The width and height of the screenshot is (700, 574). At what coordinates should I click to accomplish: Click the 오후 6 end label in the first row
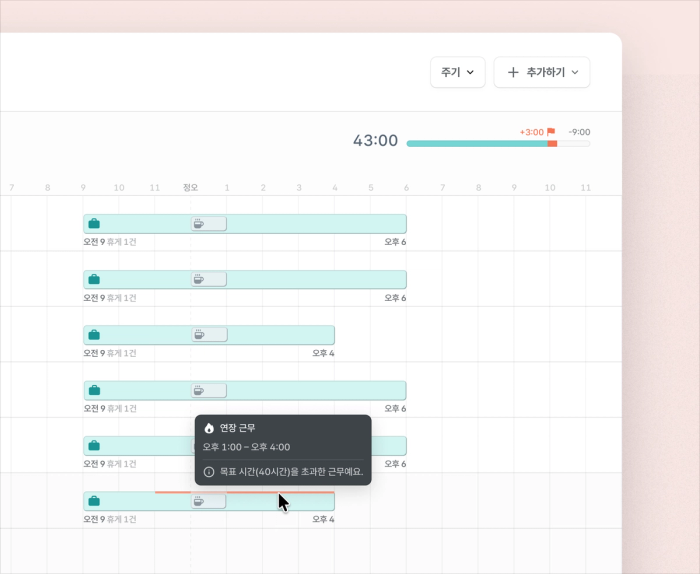pos(395,242)
